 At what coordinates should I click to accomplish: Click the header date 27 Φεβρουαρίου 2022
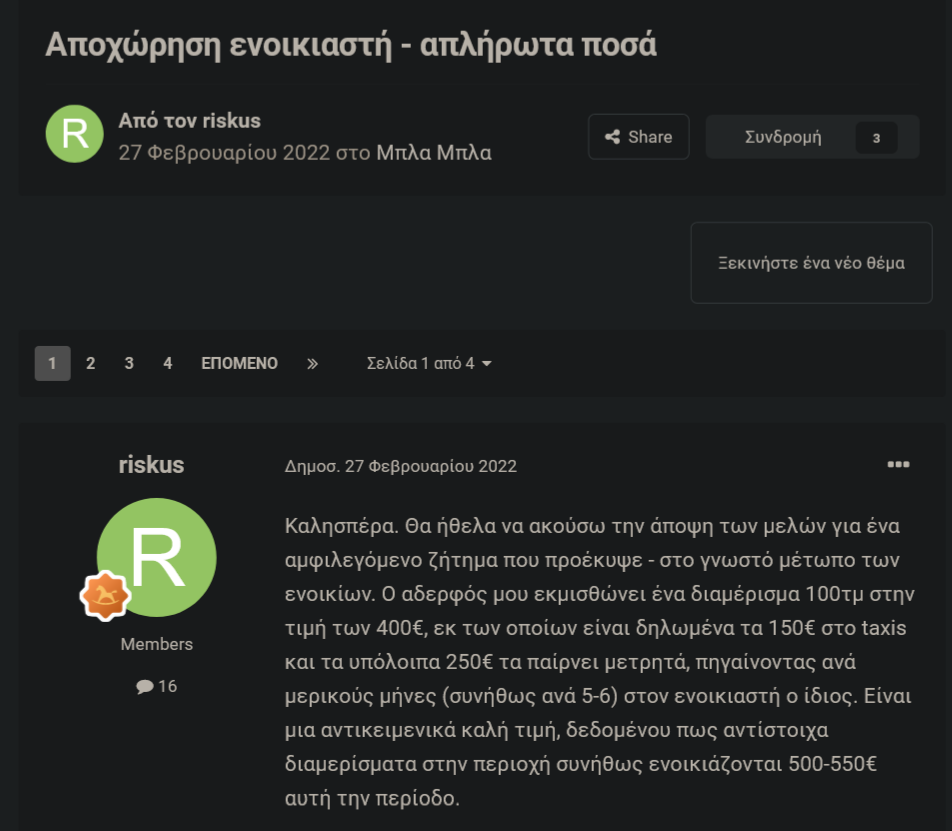pyautogui.click(x=224, y=152)
